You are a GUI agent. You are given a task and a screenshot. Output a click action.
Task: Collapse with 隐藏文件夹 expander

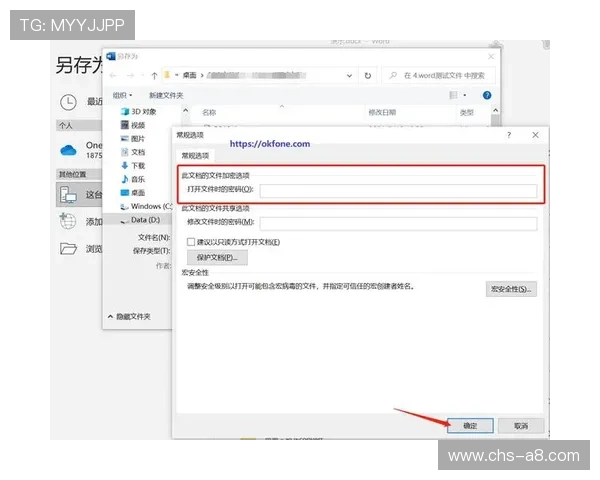tap(129, 317)
